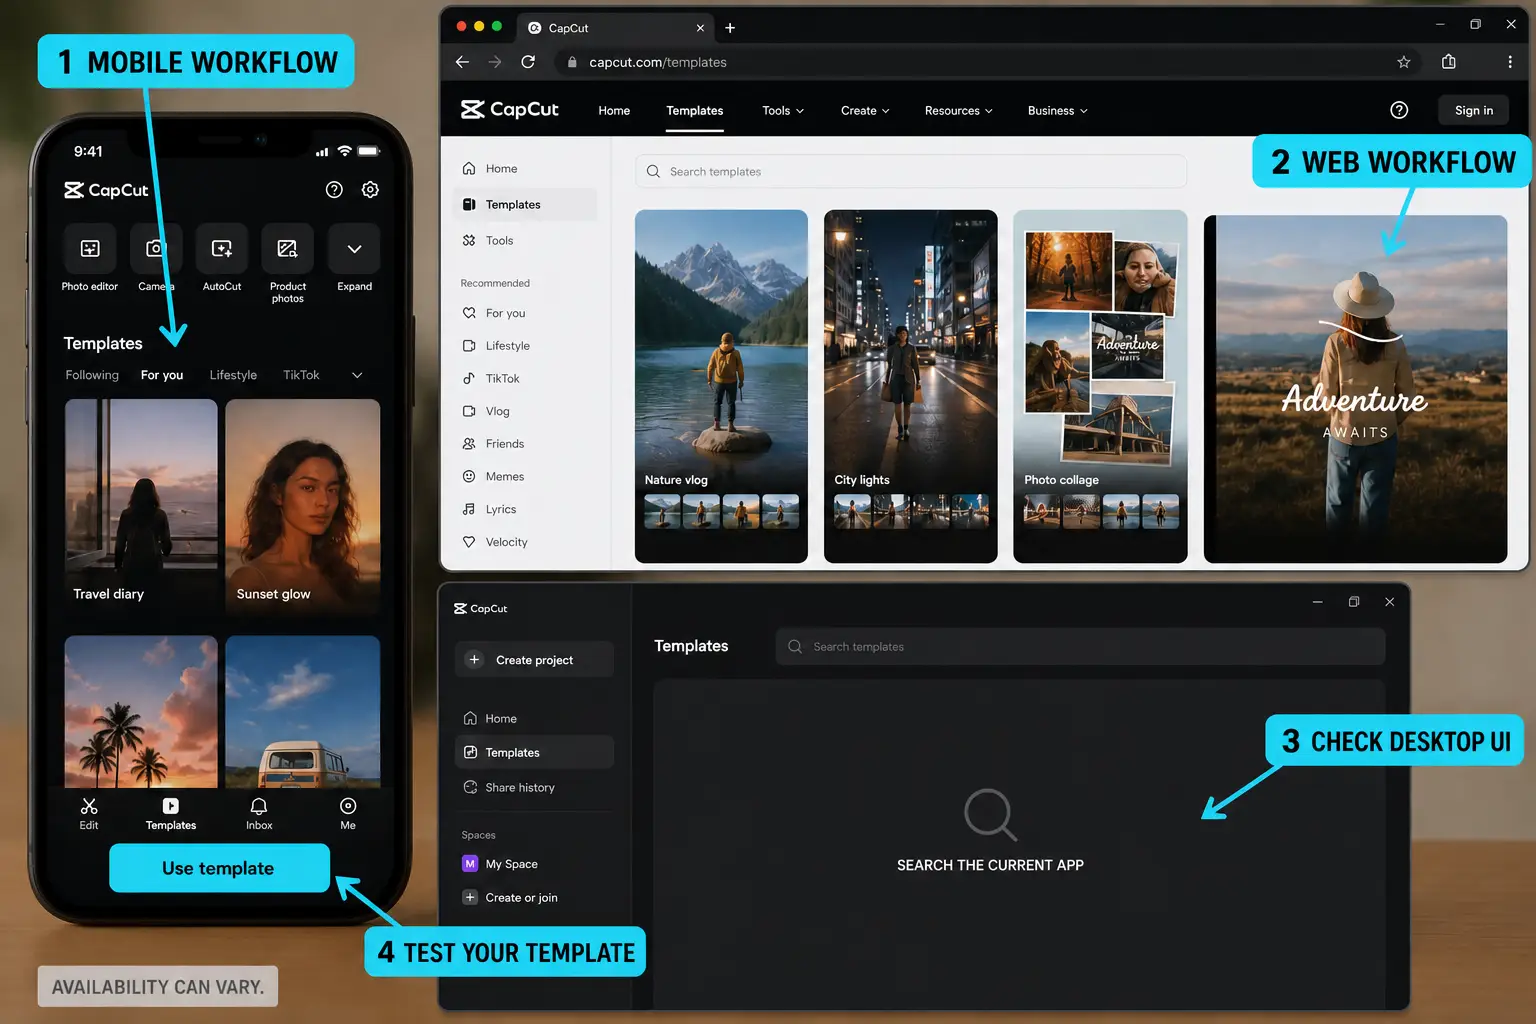This screenshot has width=1536, height=1024.
Task: Open the Travel diary template
Action: pos(141,505)
